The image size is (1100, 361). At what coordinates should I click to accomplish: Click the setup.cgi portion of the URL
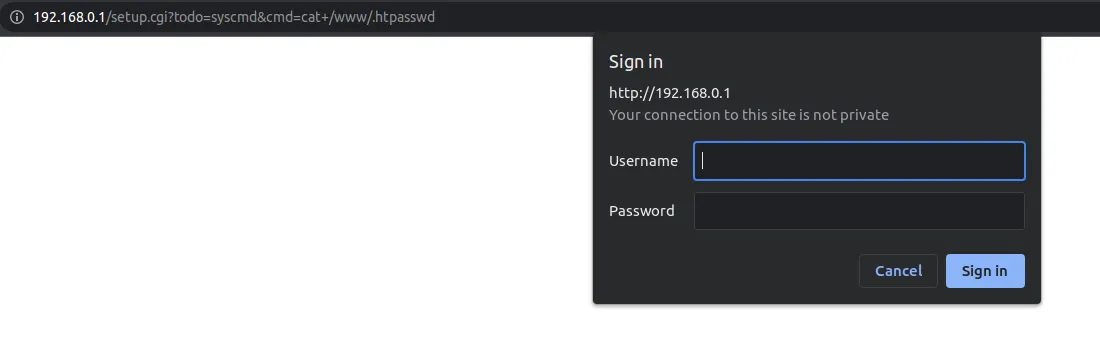137,17
